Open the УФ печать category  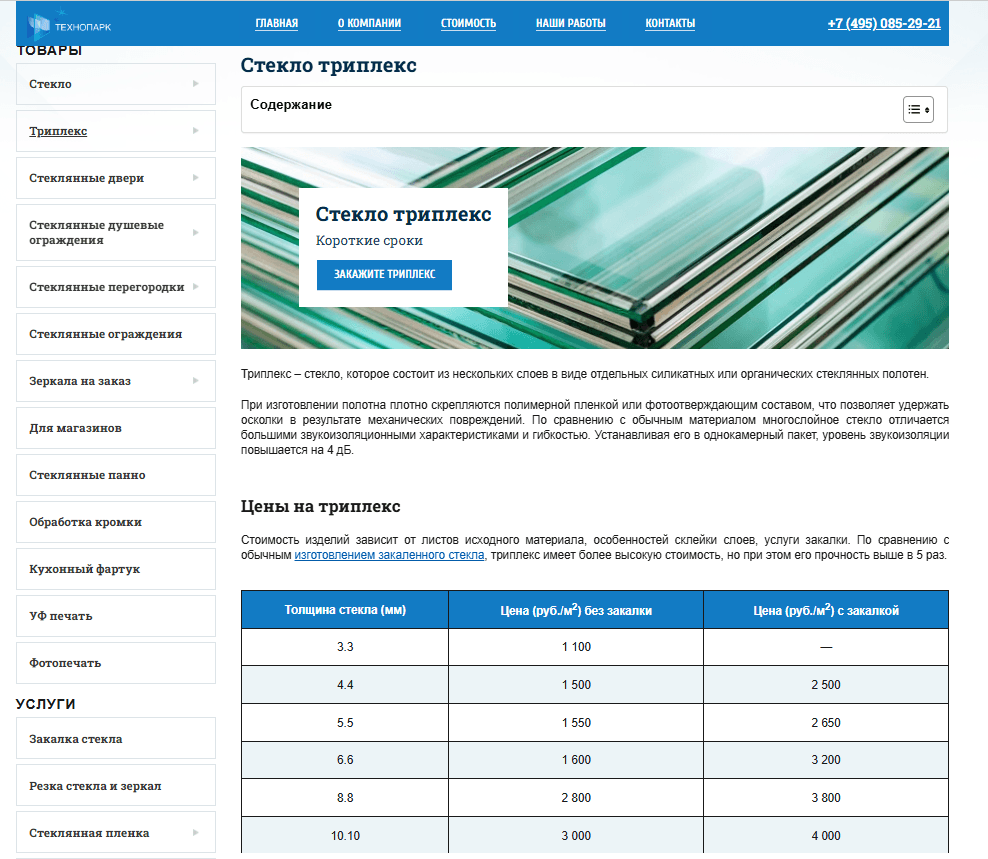coord(116,616)
